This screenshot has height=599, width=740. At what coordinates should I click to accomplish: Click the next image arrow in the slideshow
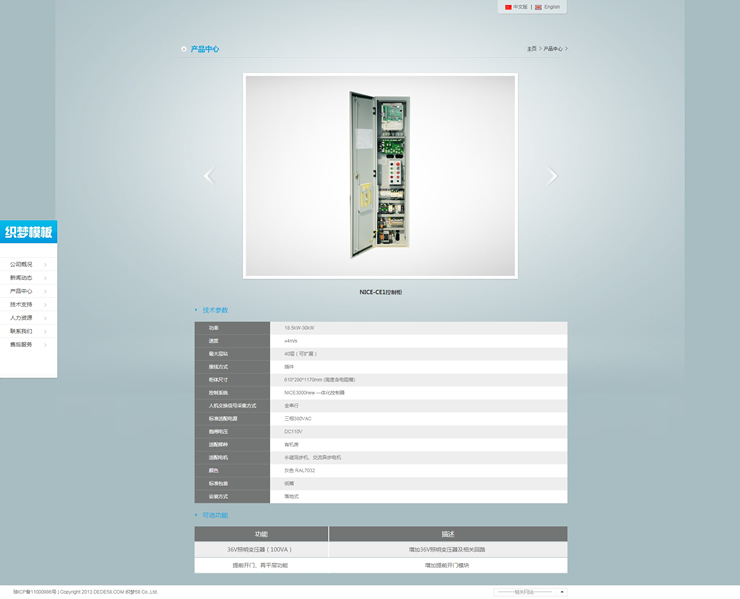[x=552, y=176]
